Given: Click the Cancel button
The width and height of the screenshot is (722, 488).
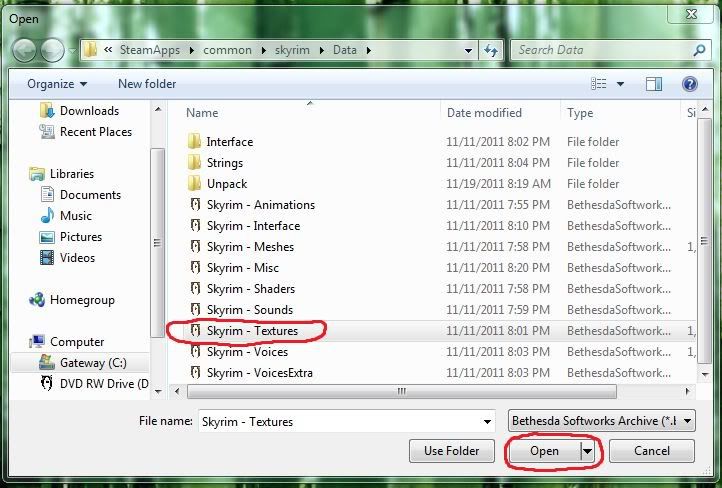Looking at the screenshot, I should [x=652, y=451].
